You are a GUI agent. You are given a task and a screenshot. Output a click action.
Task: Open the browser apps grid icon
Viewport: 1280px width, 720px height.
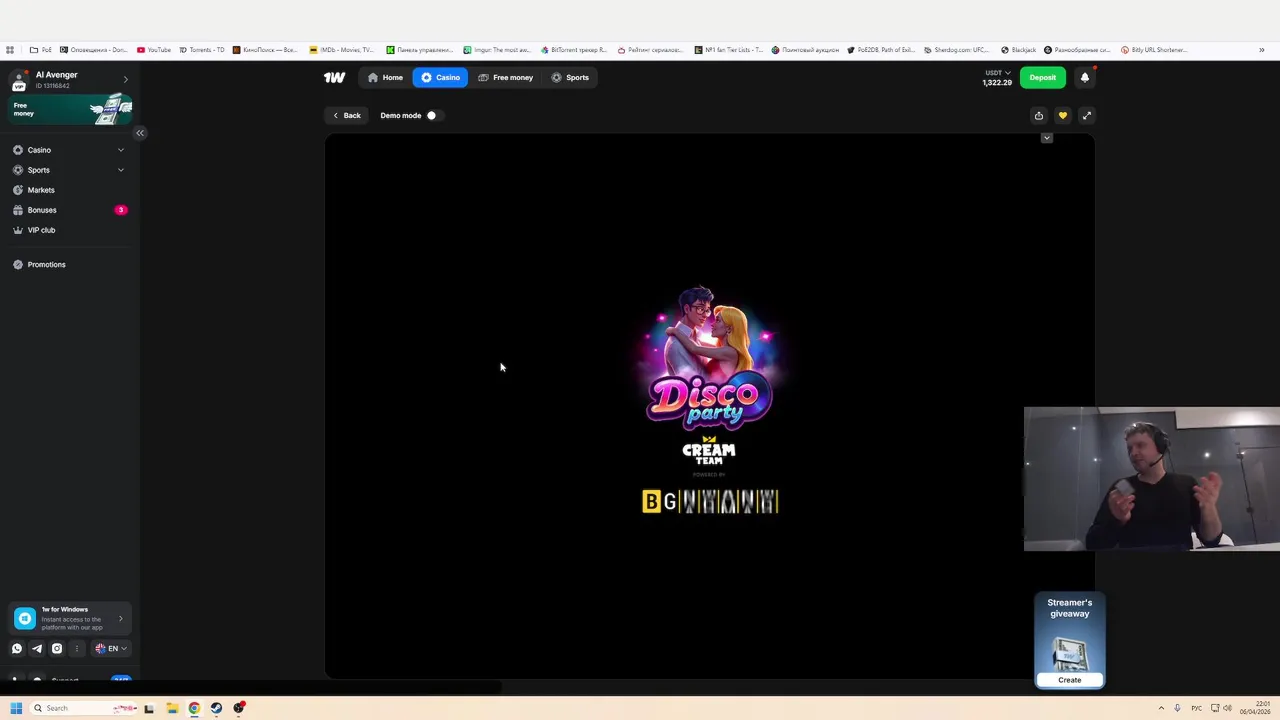pos(10,50)
